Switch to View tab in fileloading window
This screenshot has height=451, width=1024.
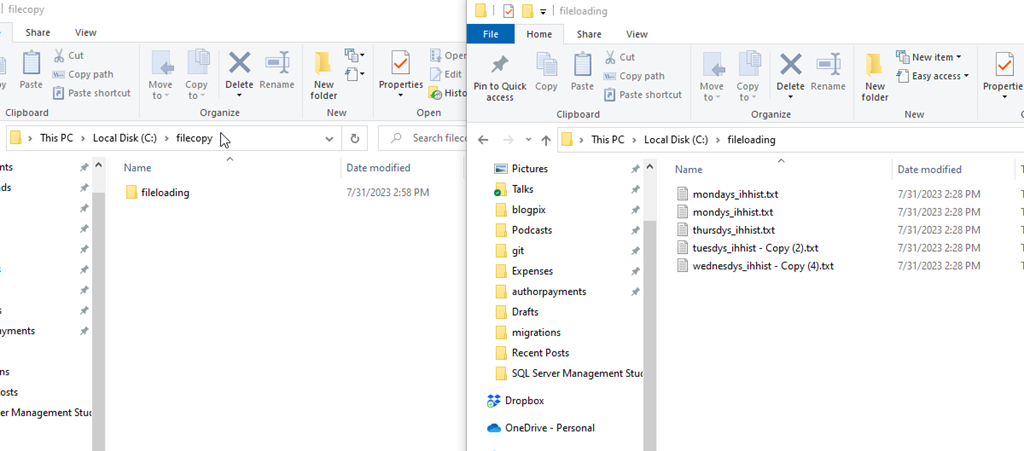(x=637, y=34)
